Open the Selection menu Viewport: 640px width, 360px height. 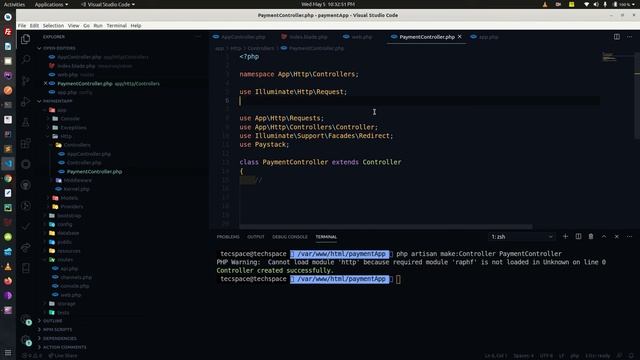click(53, 25)
